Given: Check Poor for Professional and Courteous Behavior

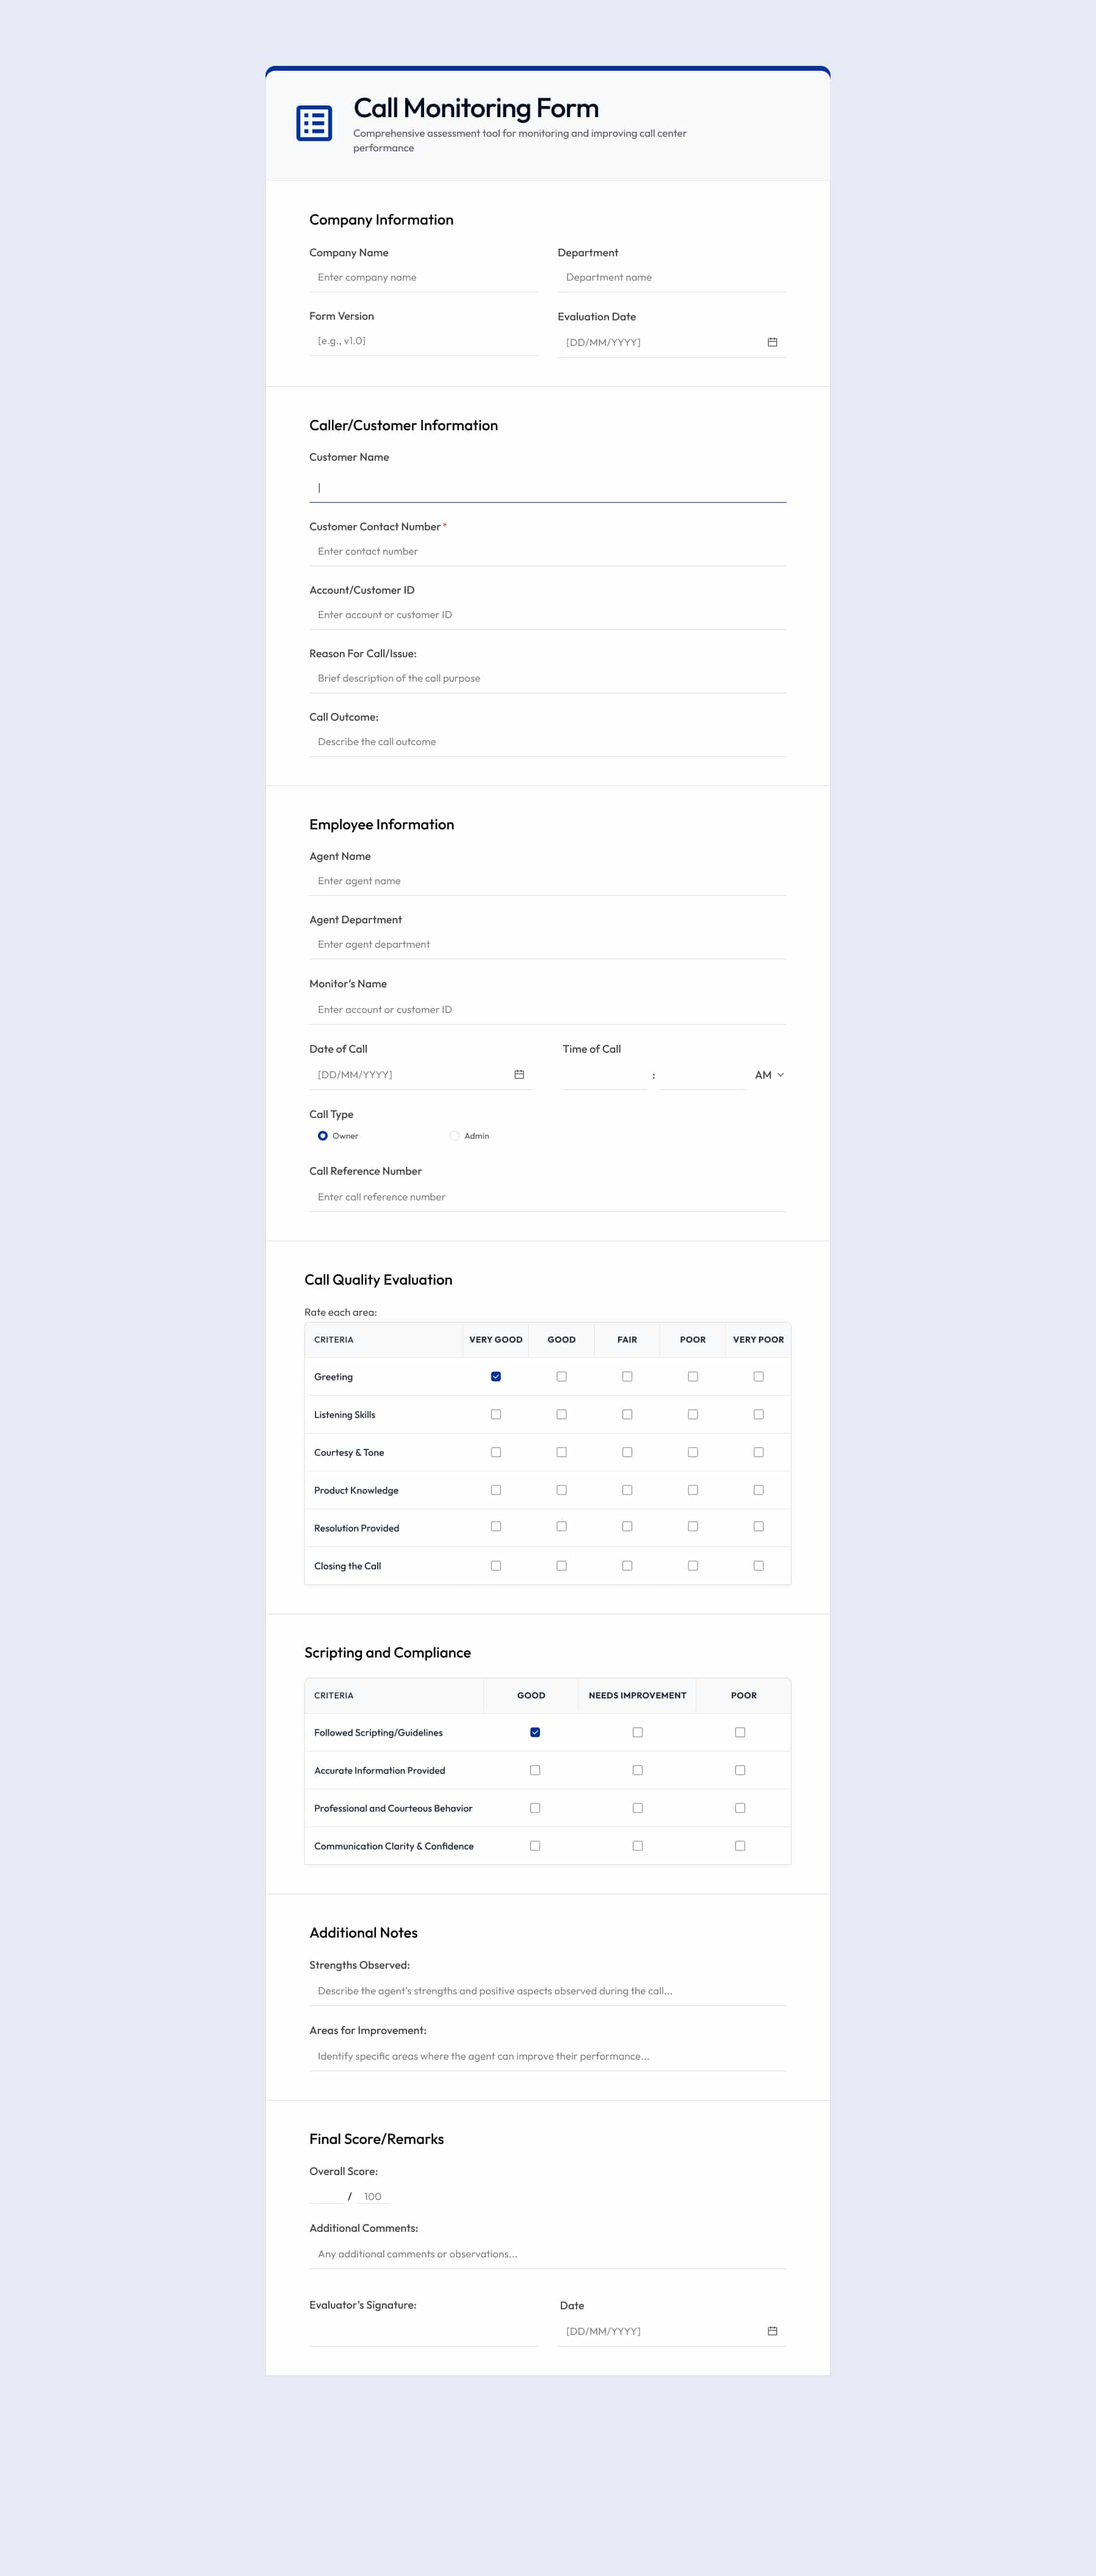Looking at the screenshot, I should click(x=740, y=1808).
